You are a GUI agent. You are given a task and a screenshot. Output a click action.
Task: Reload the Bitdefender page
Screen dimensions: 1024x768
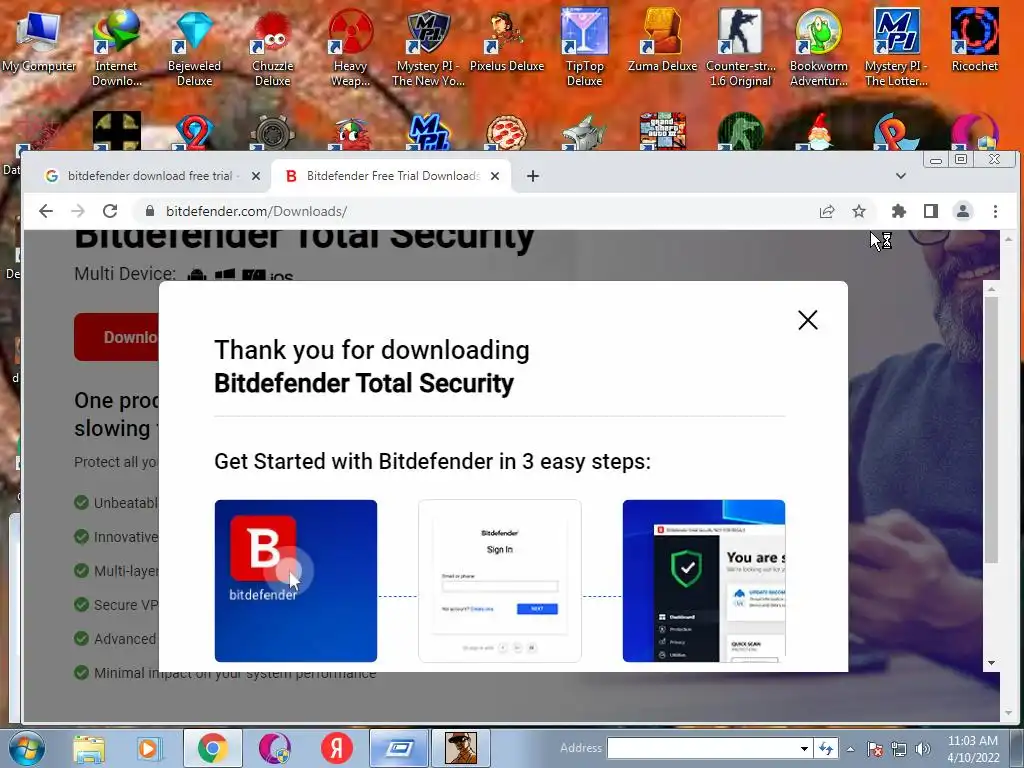pyautogui.click(x=110, y=211)
